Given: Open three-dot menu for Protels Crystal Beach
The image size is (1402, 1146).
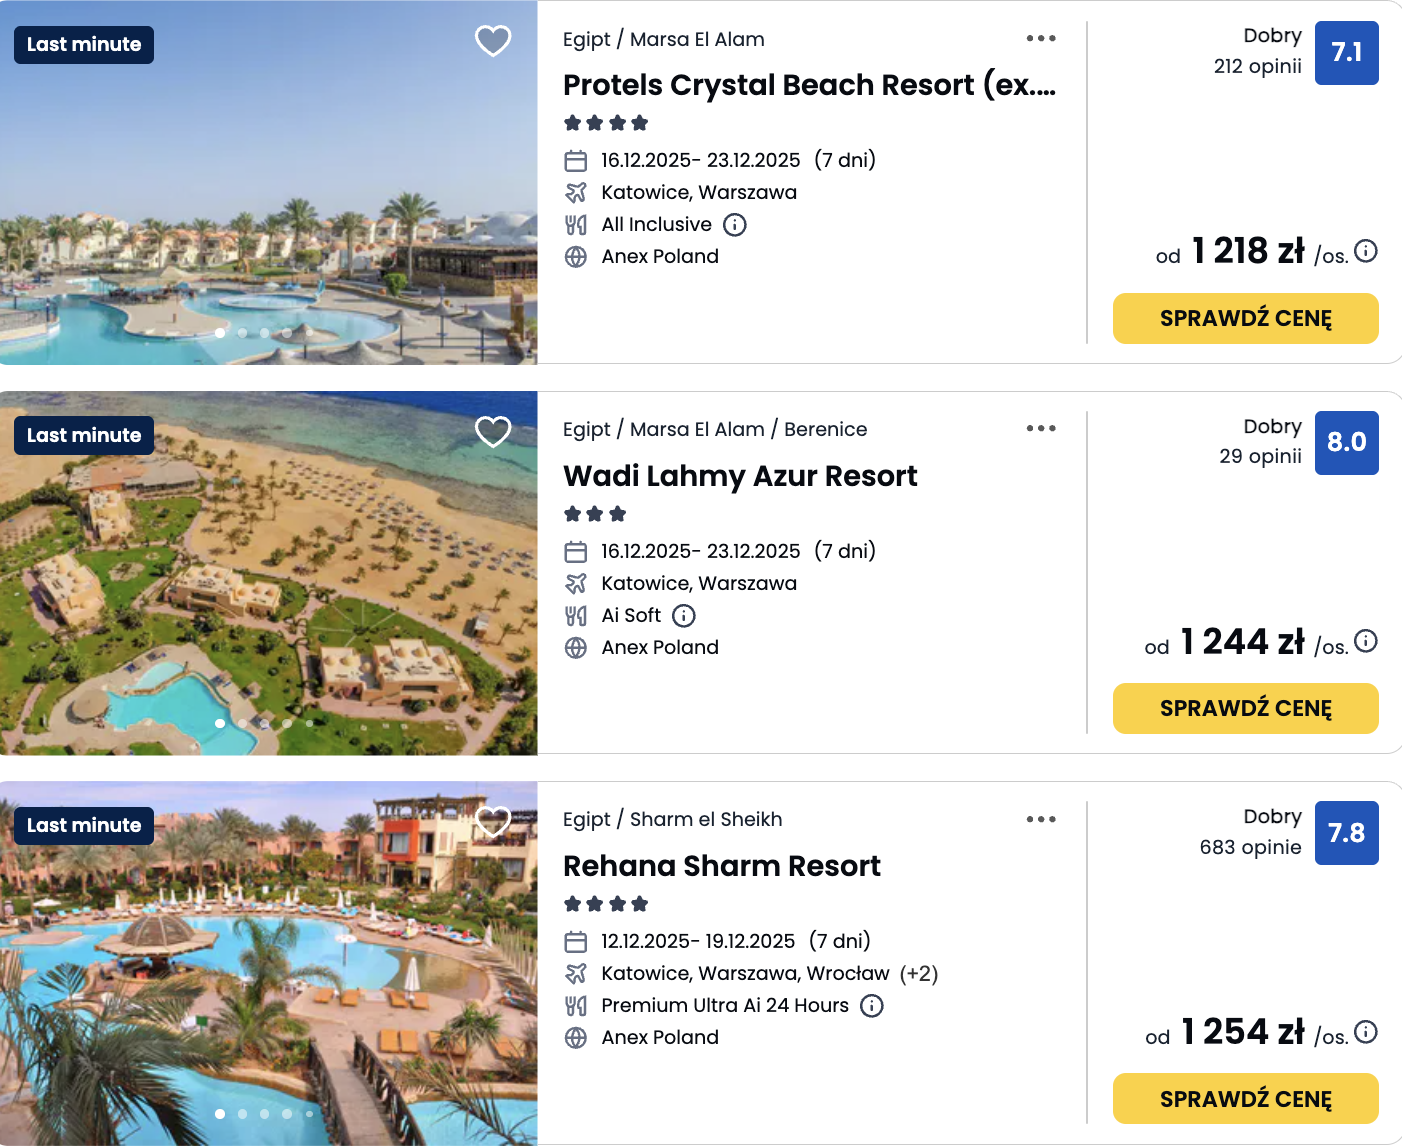Looking at the screenshot, I should click(x=1041, y=38).
